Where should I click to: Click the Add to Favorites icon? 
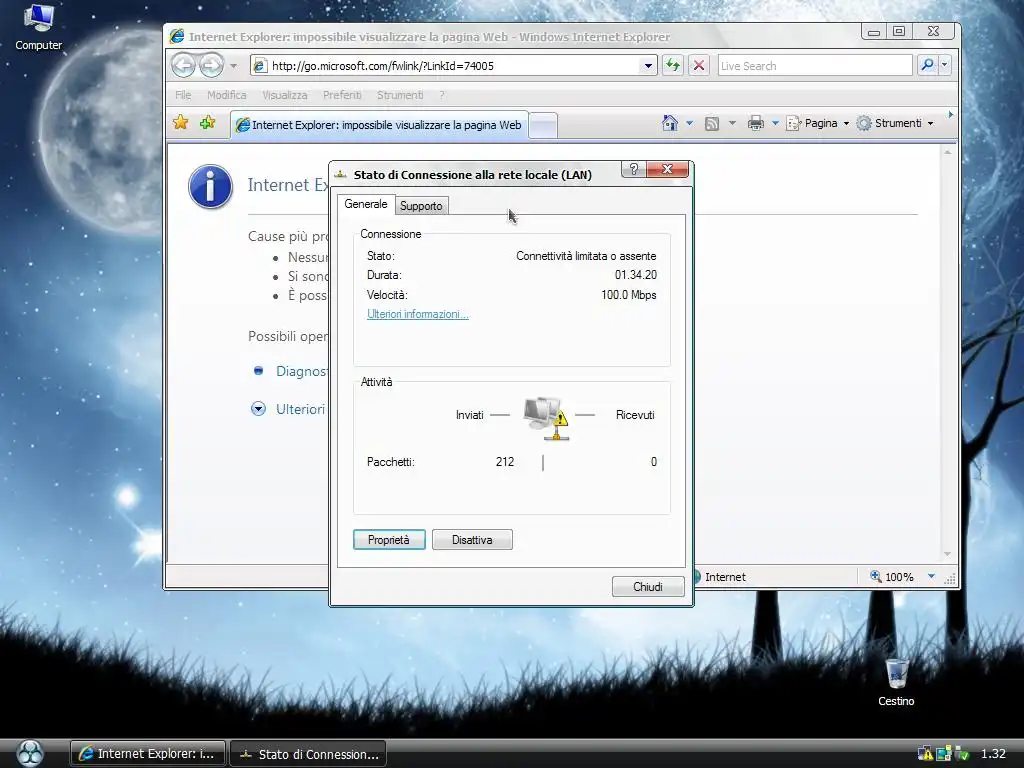coord(208,123)
